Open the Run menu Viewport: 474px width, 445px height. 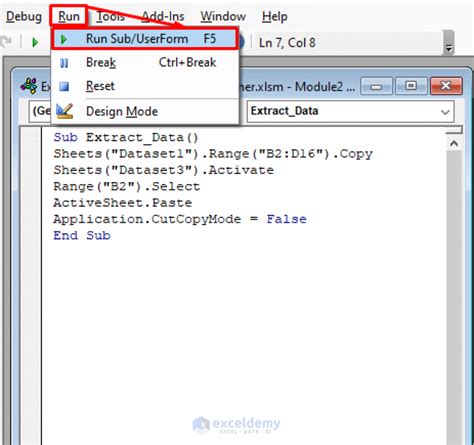pos(69,16)
